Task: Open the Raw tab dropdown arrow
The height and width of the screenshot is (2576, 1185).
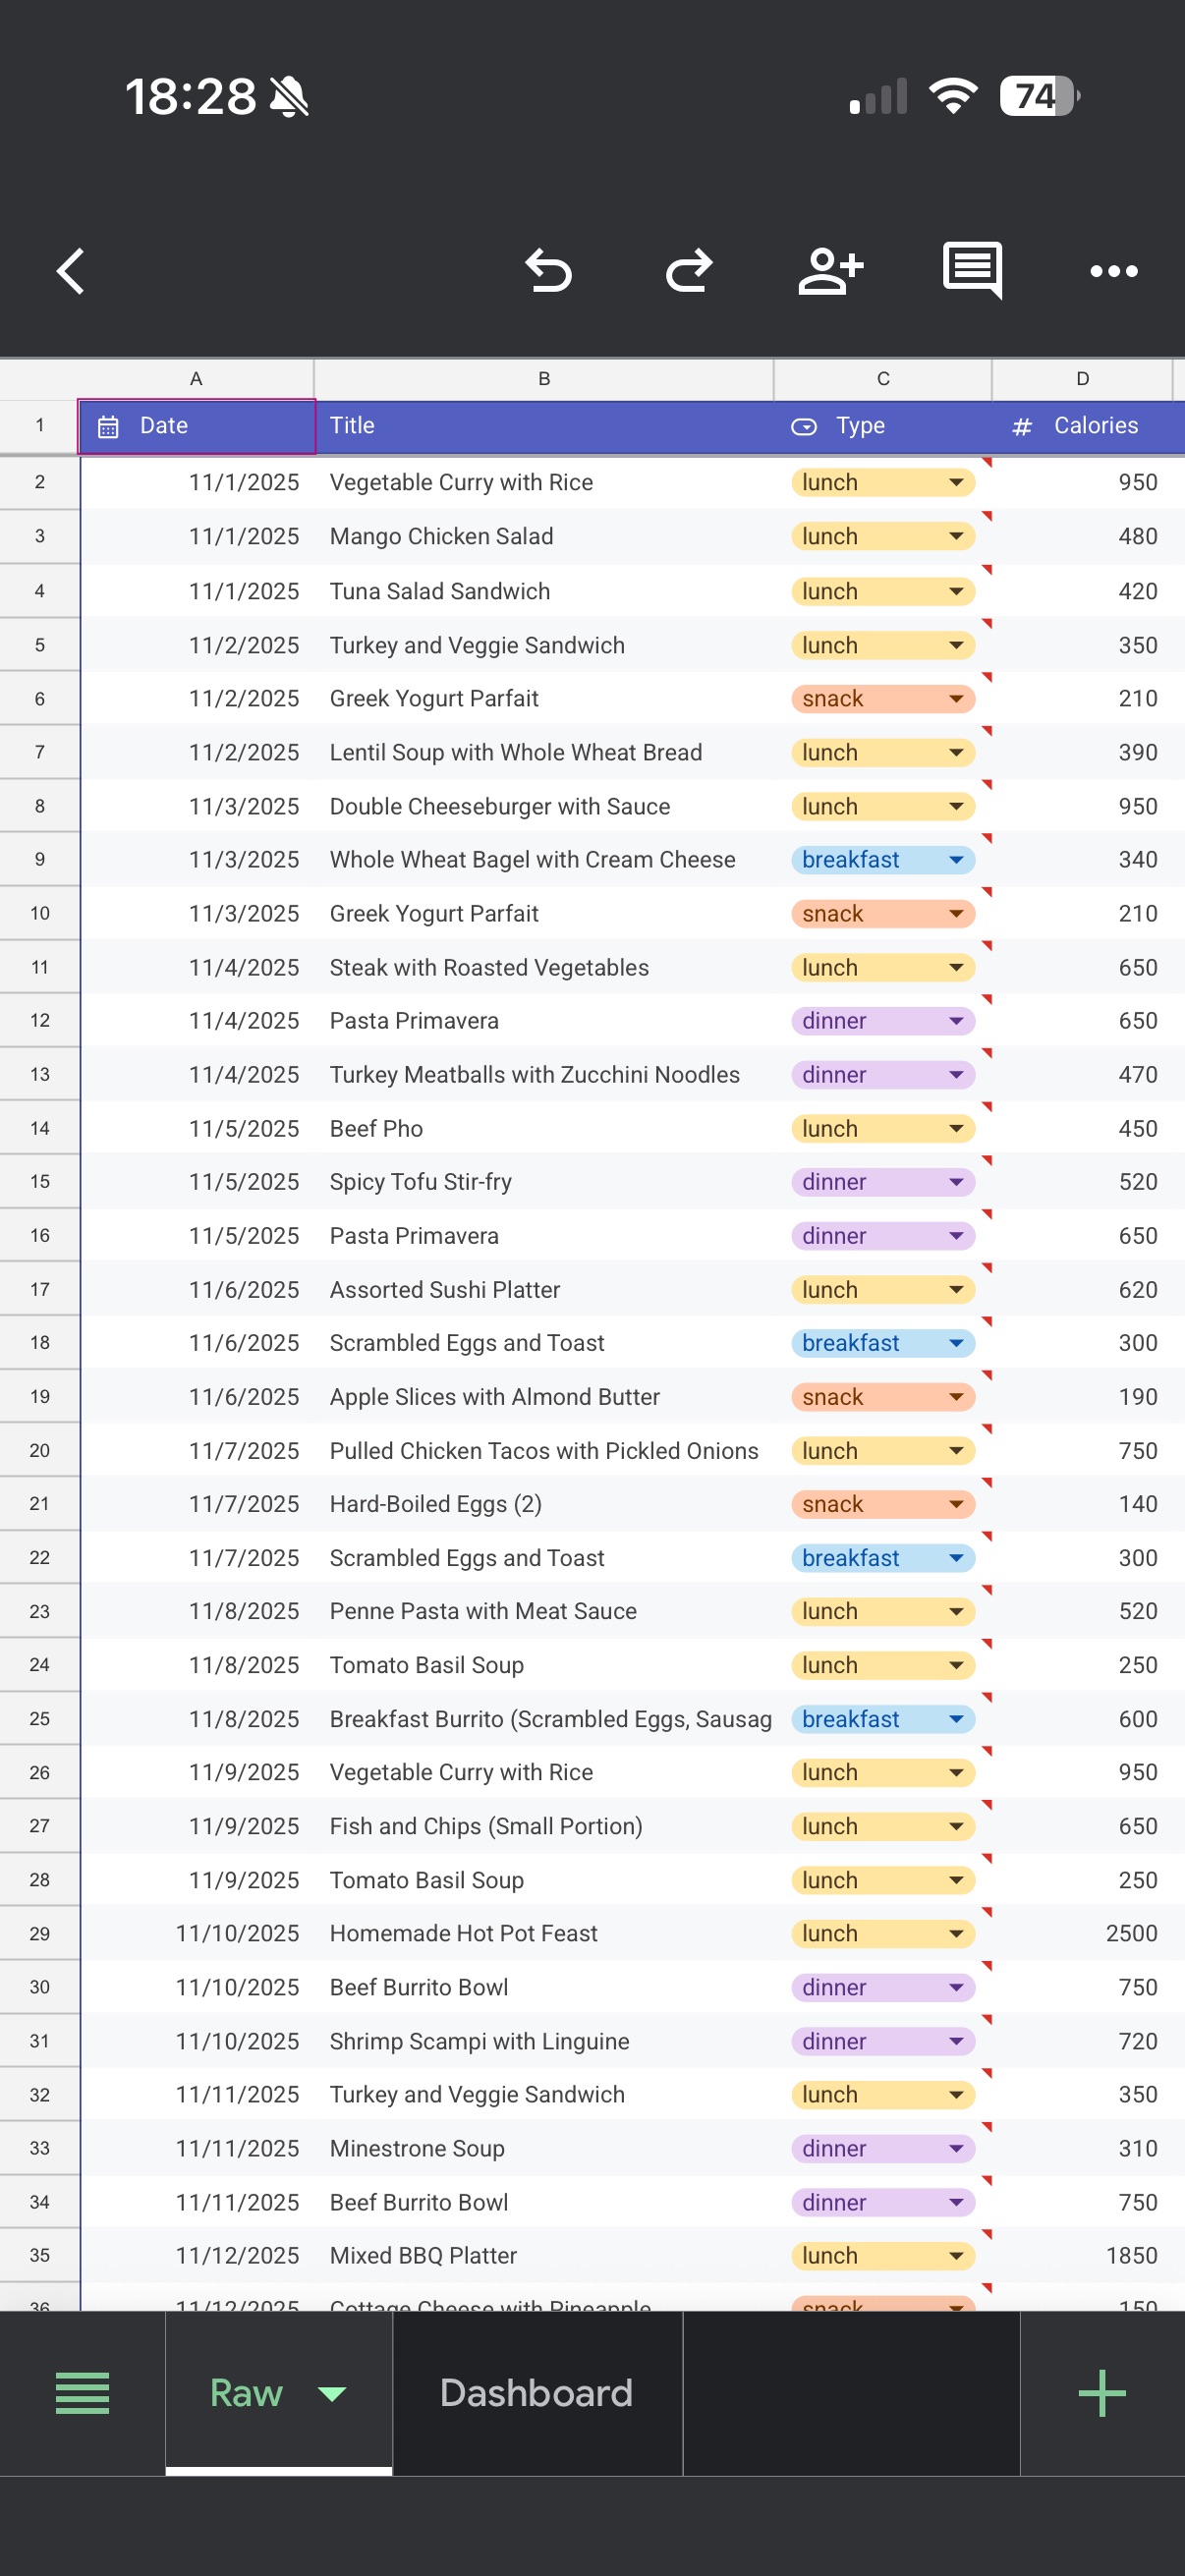Action: [x=331, y=2395]
